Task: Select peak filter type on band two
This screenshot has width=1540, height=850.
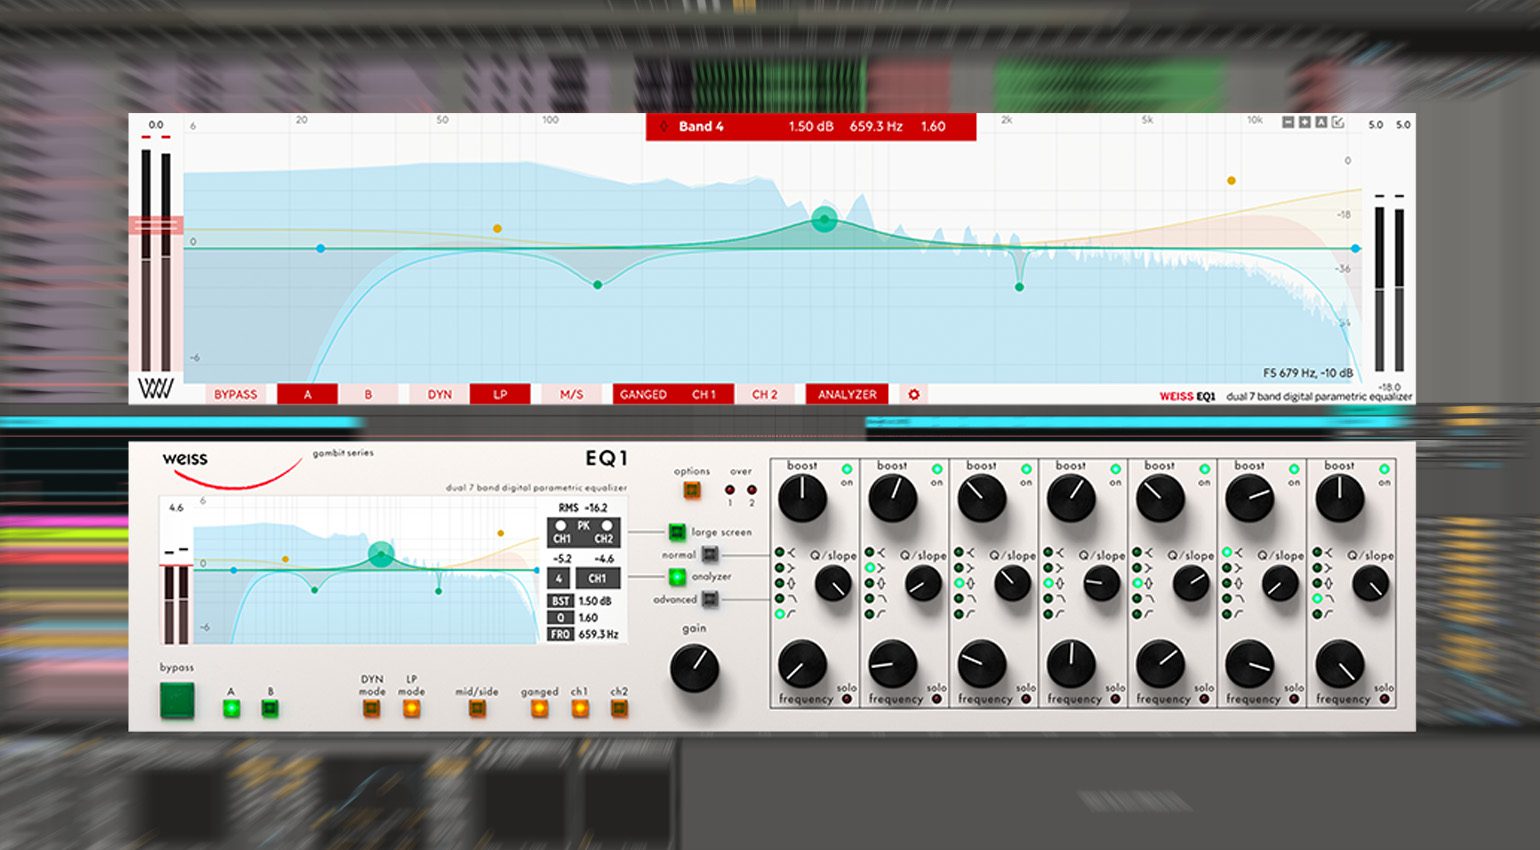Action: click(869, 583)
